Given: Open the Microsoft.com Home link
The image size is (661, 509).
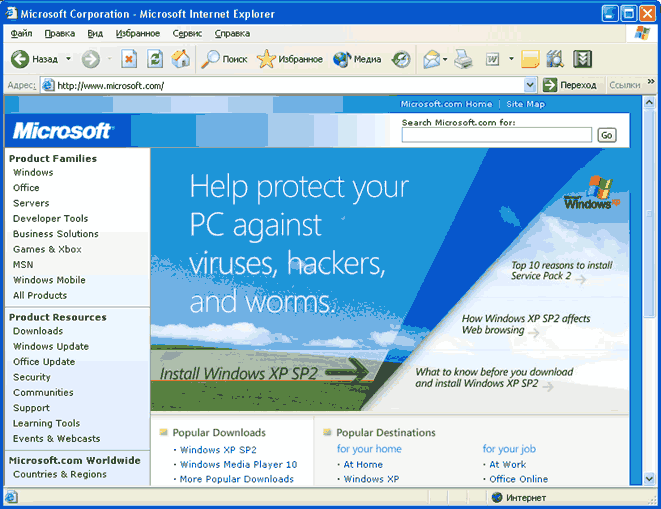Looking at the screenshot, I should [446, 104].
